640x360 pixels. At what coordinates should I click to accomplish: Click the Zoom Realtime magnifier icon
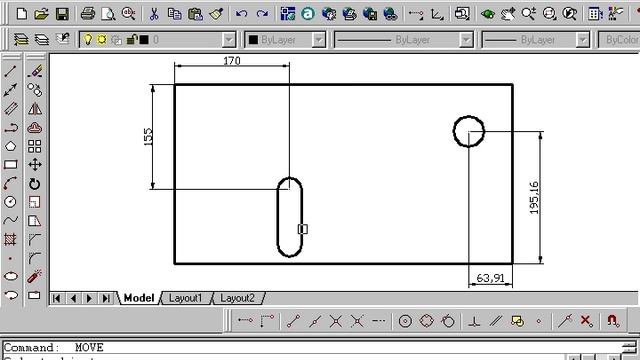[528, 14]
